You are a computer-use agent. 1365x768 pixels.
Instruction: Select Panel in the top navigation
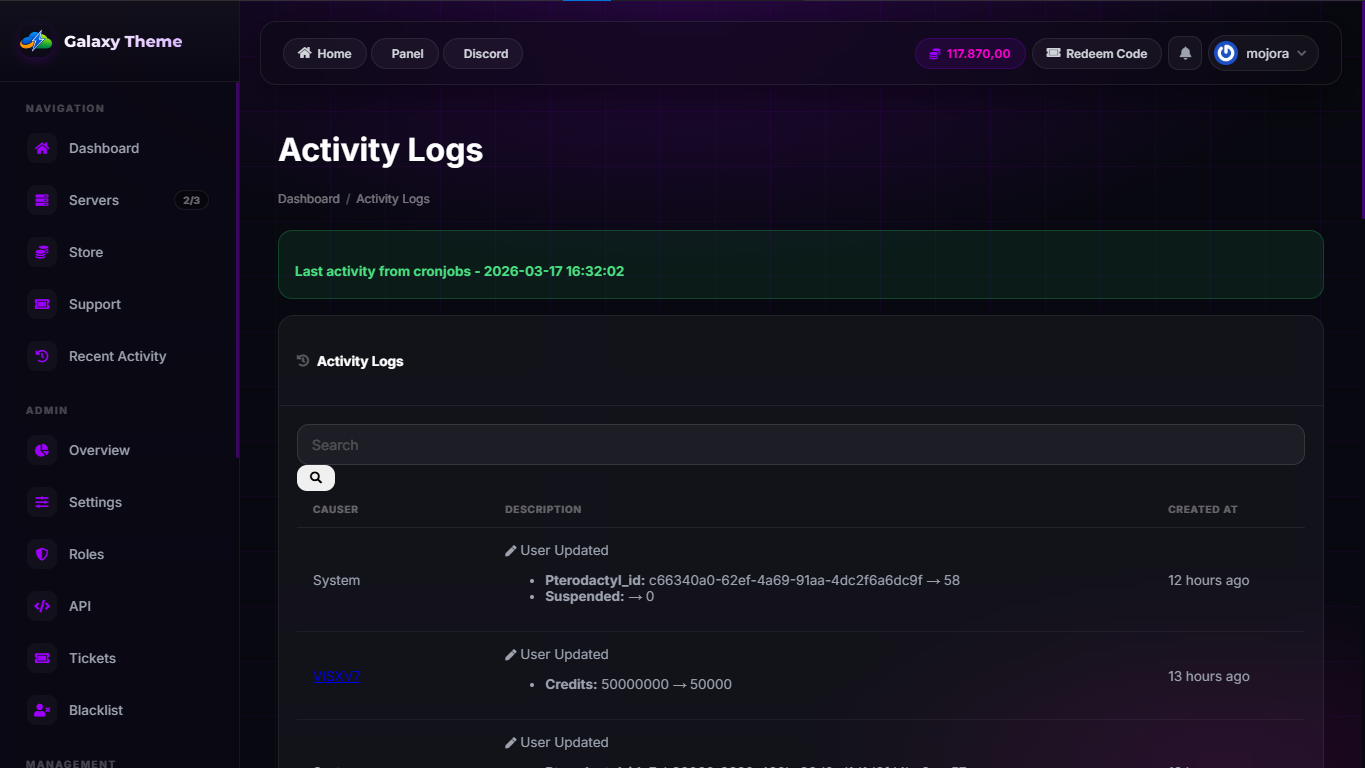coord(406,54)
